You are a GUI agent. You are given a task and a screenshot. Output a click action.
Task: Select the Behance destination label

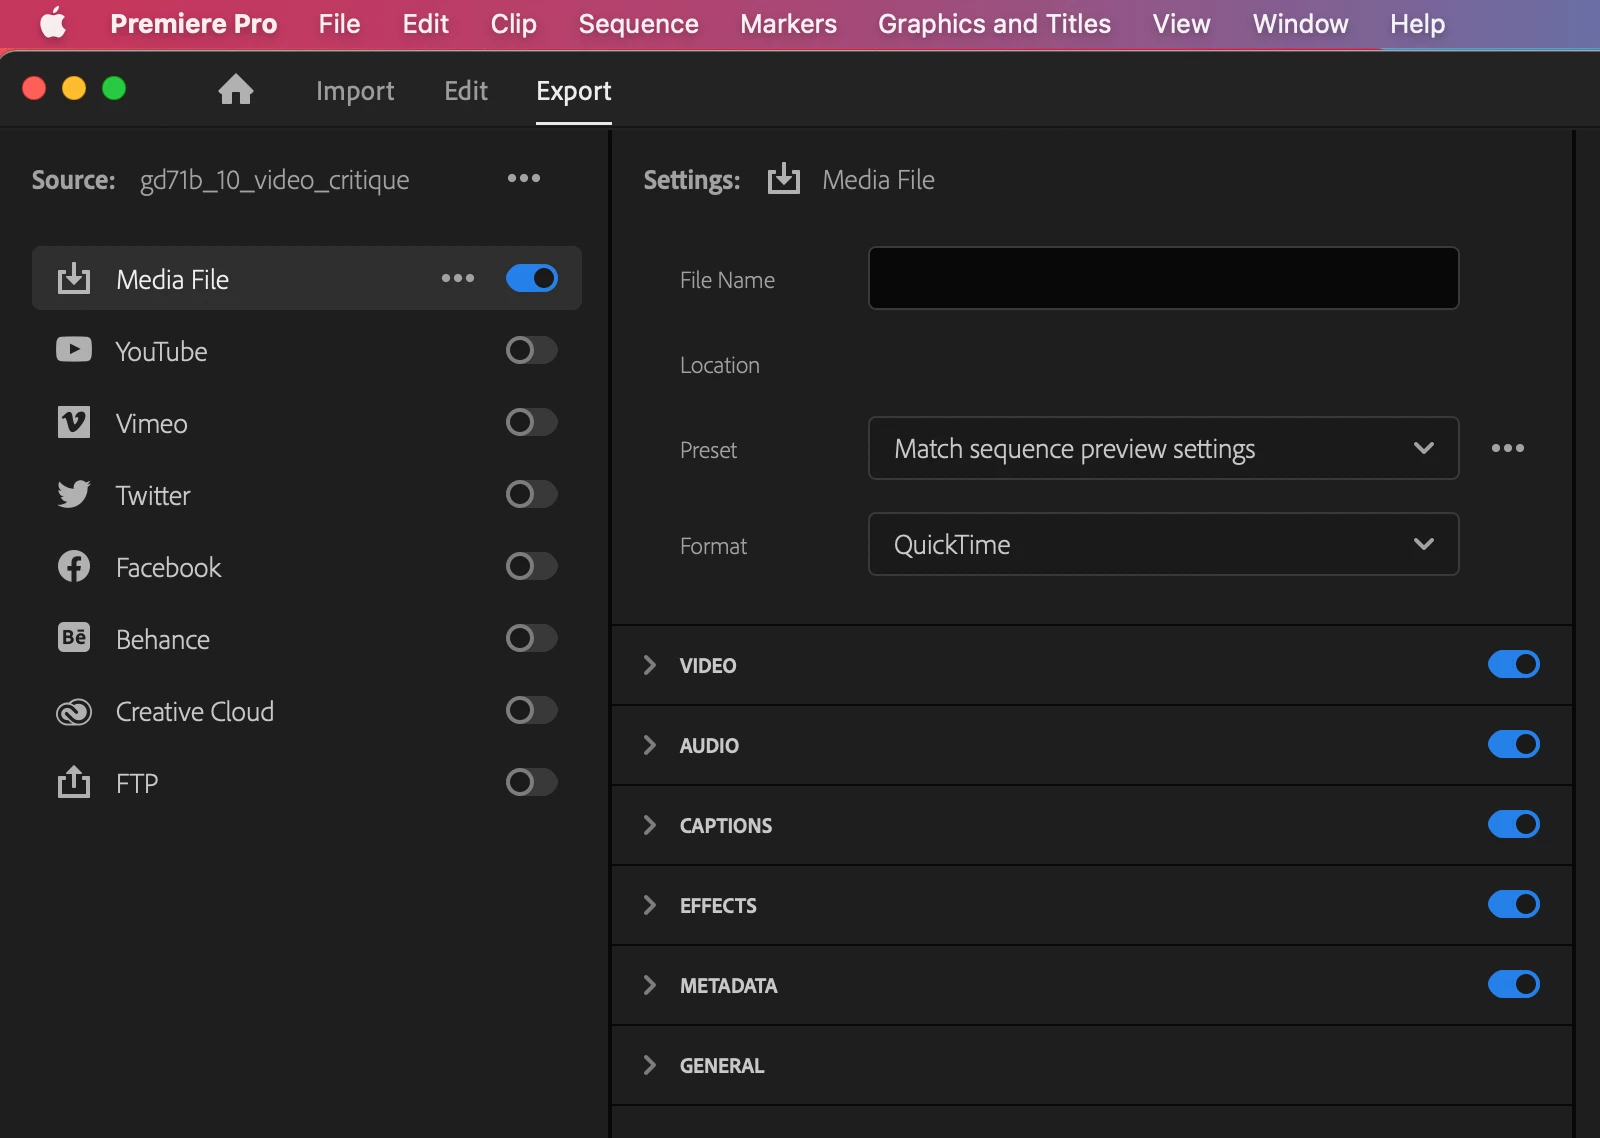(x=163, y=639)
